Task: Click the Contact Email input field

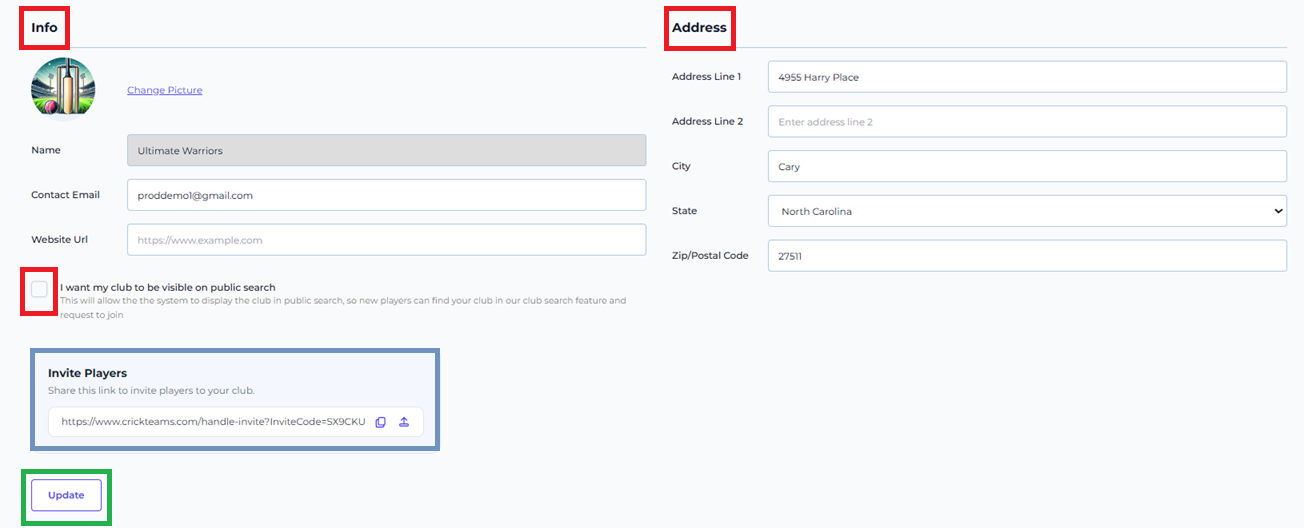Action: [386, 195]
